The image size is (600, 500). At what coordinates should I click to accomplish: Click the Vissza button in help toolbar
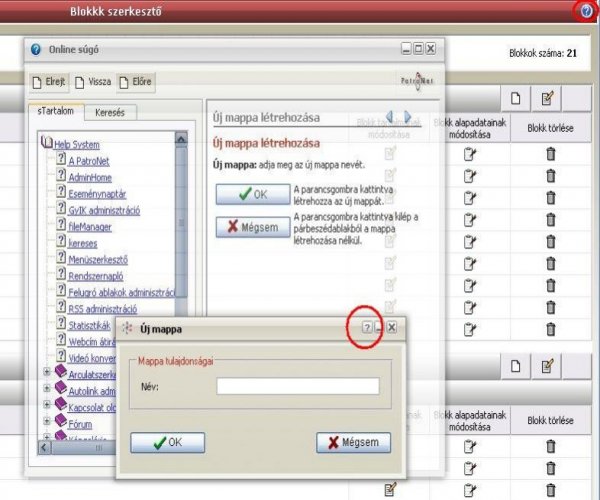[92, 81]
